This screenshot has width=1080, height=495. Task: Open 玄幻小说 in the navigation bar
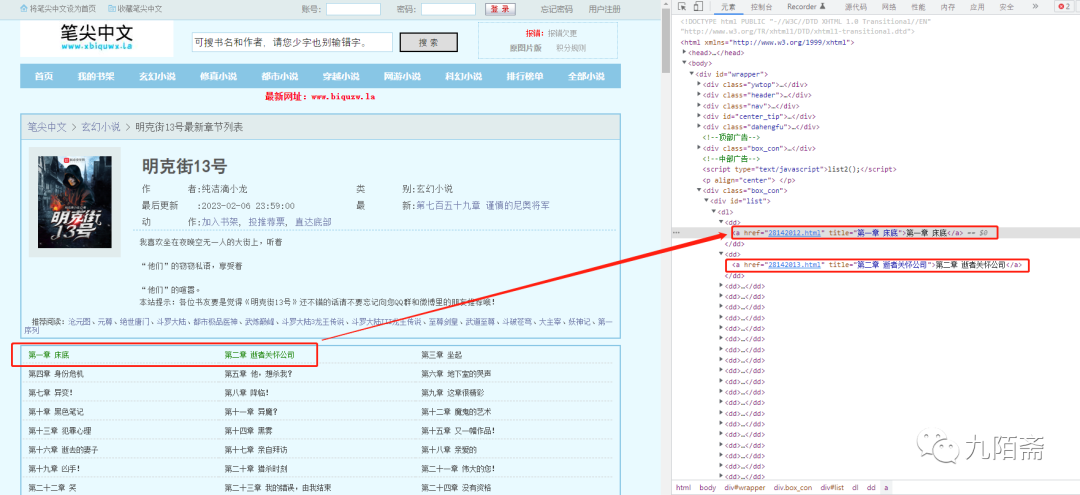pos(157,76)
